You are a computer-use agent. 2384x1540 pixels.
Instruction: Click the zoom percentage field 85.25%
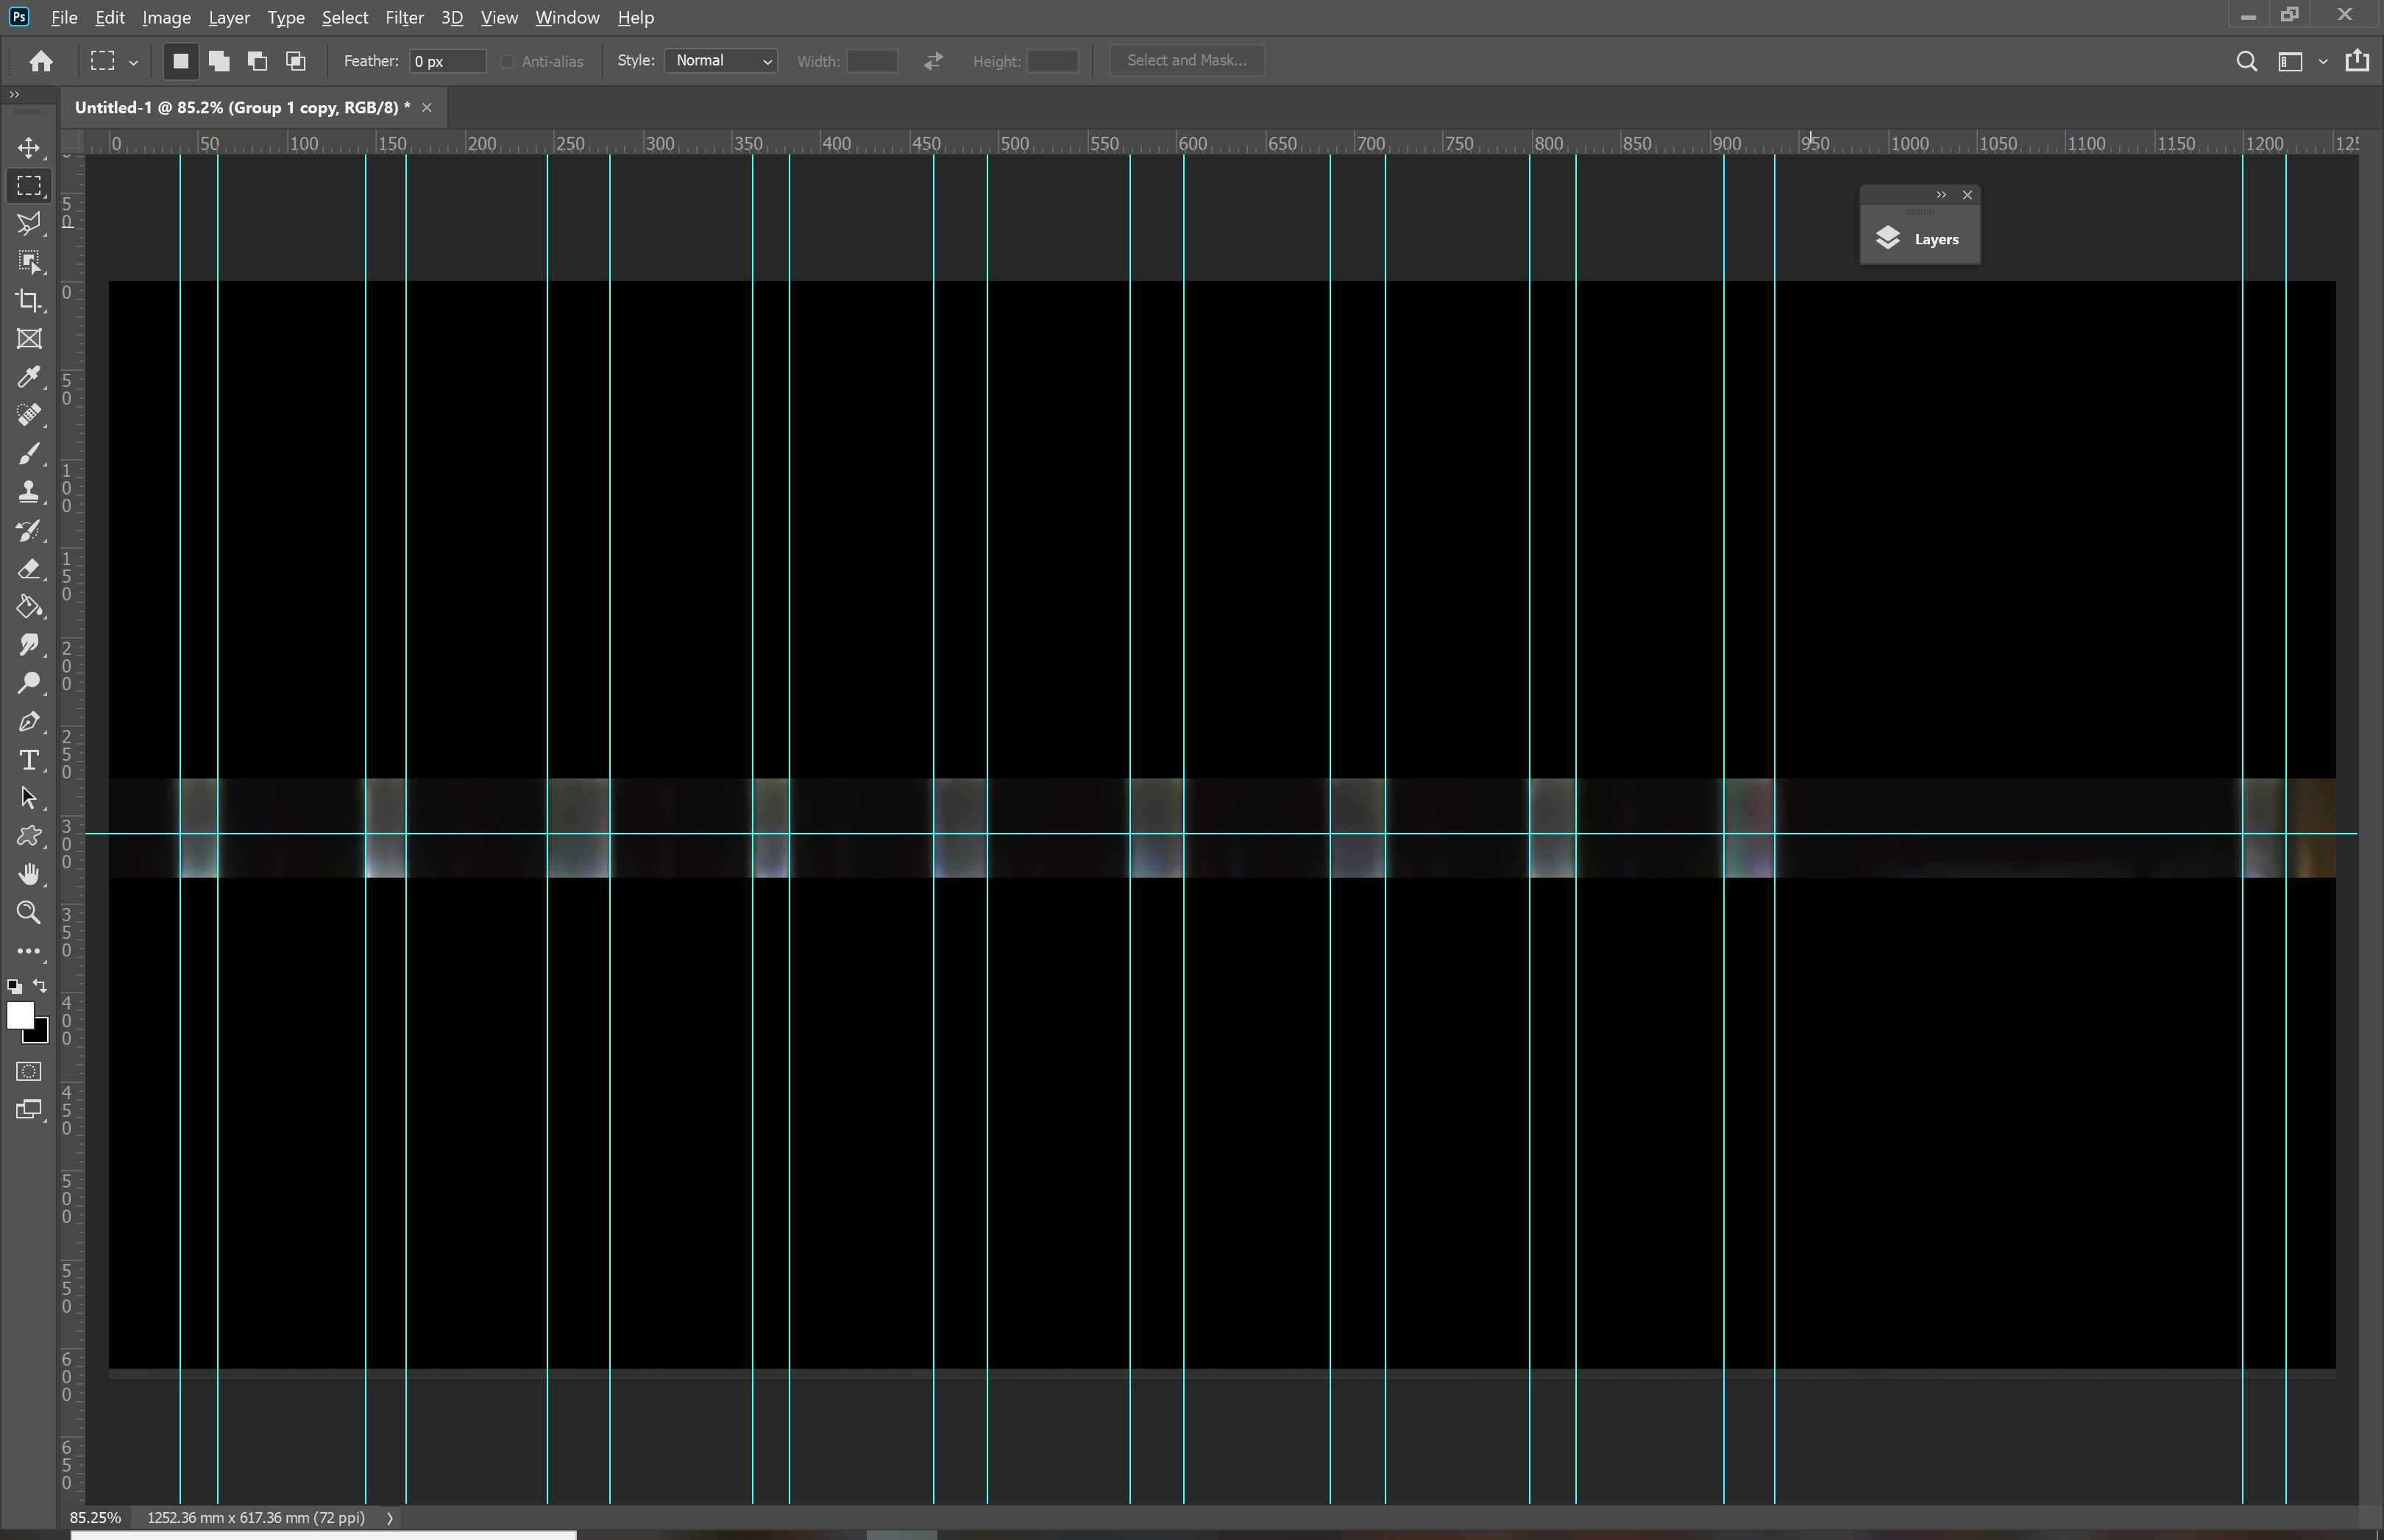[x=95, y=1518]
